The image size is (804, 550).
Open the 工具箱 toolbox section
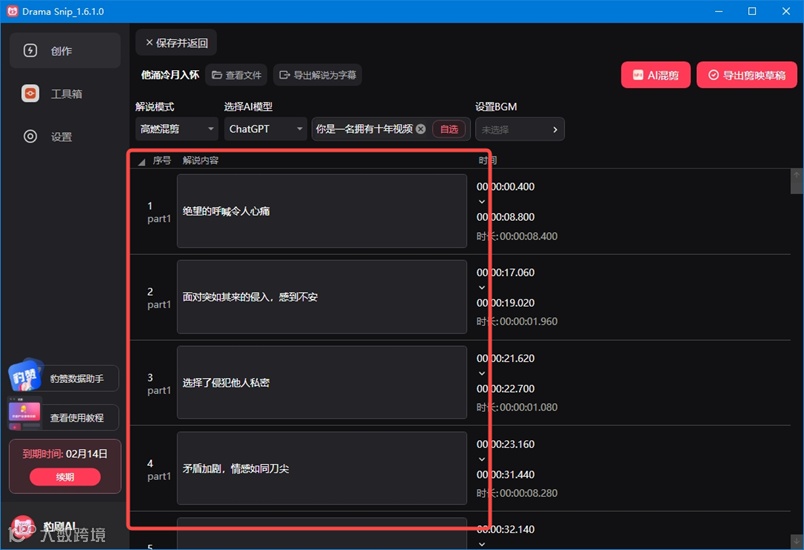(x=65, y=93)
